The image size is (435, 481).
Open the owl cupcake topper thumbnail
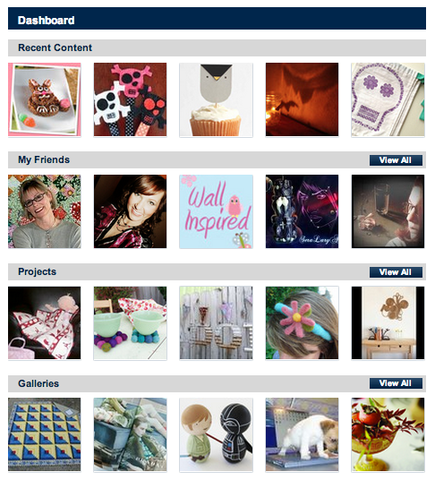[216, 100]
